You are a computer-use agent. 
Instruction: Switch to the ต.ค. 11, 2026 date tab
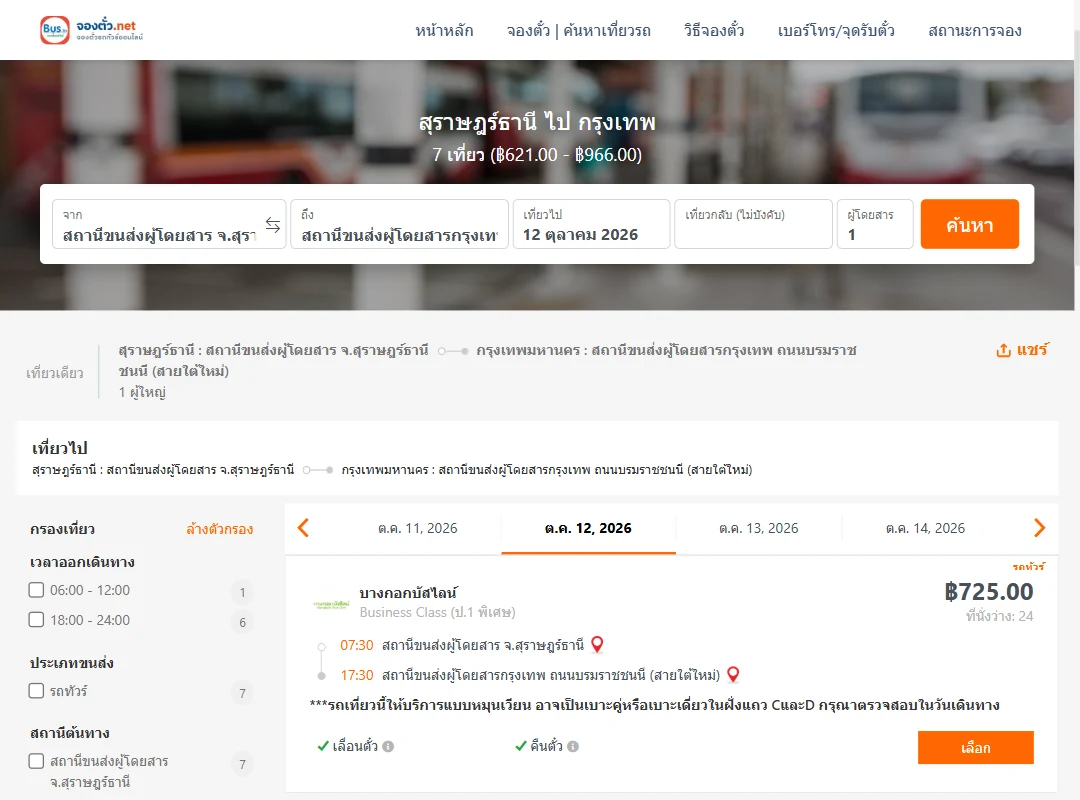click(x=417, y=529)
